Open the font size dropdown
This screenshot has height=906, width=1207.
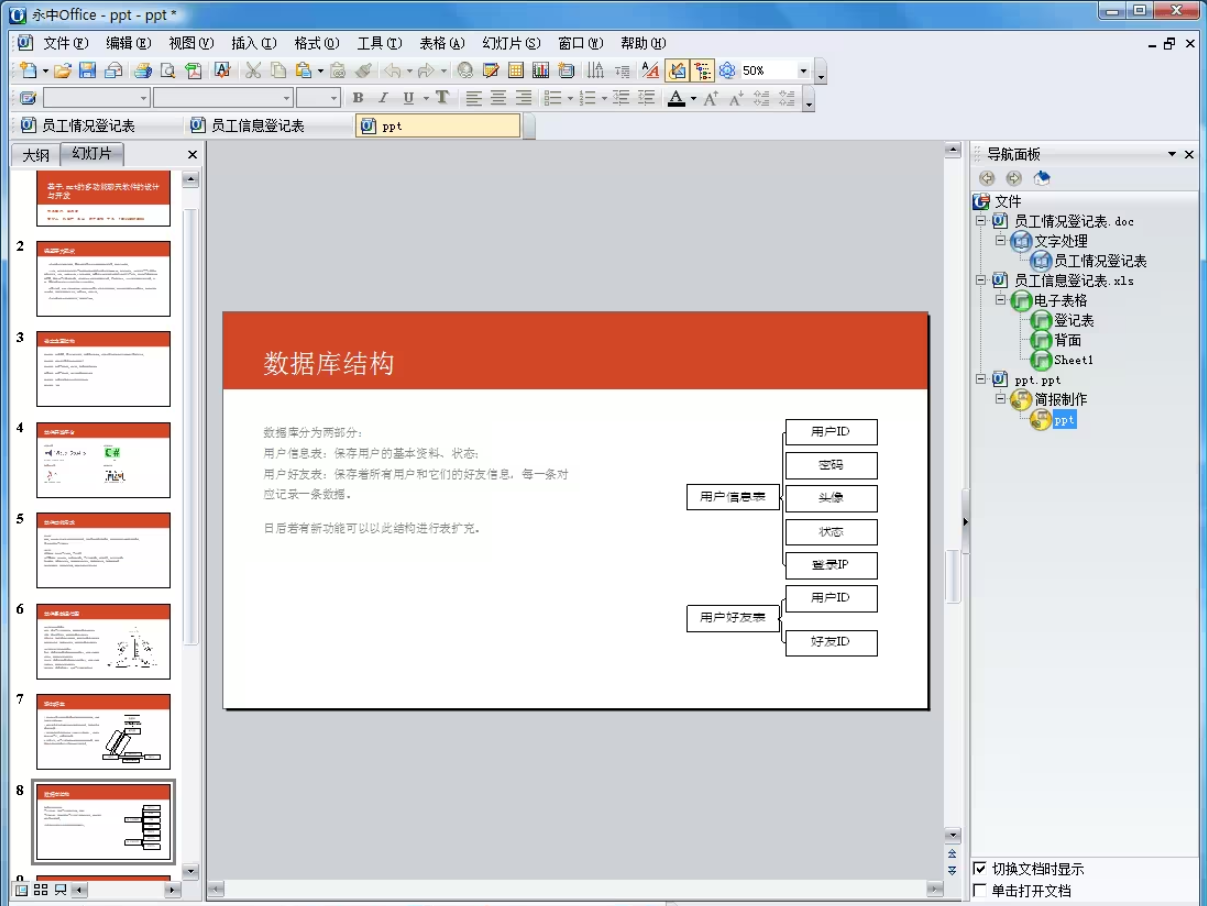coord(334,98)
